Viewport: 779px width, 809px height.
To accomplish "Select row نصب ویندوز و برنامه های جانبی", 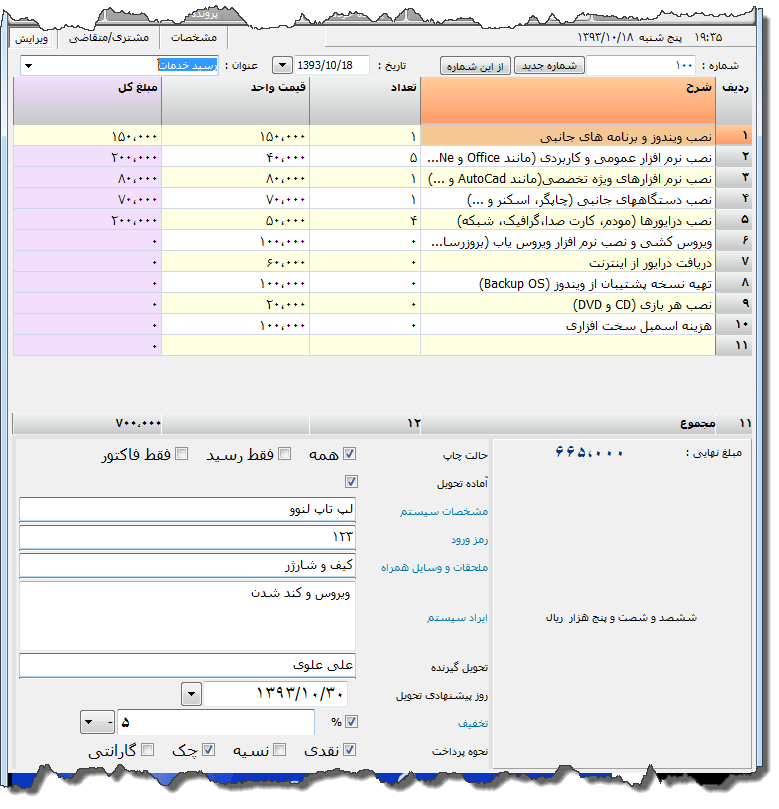I will (x=382, y=136).
